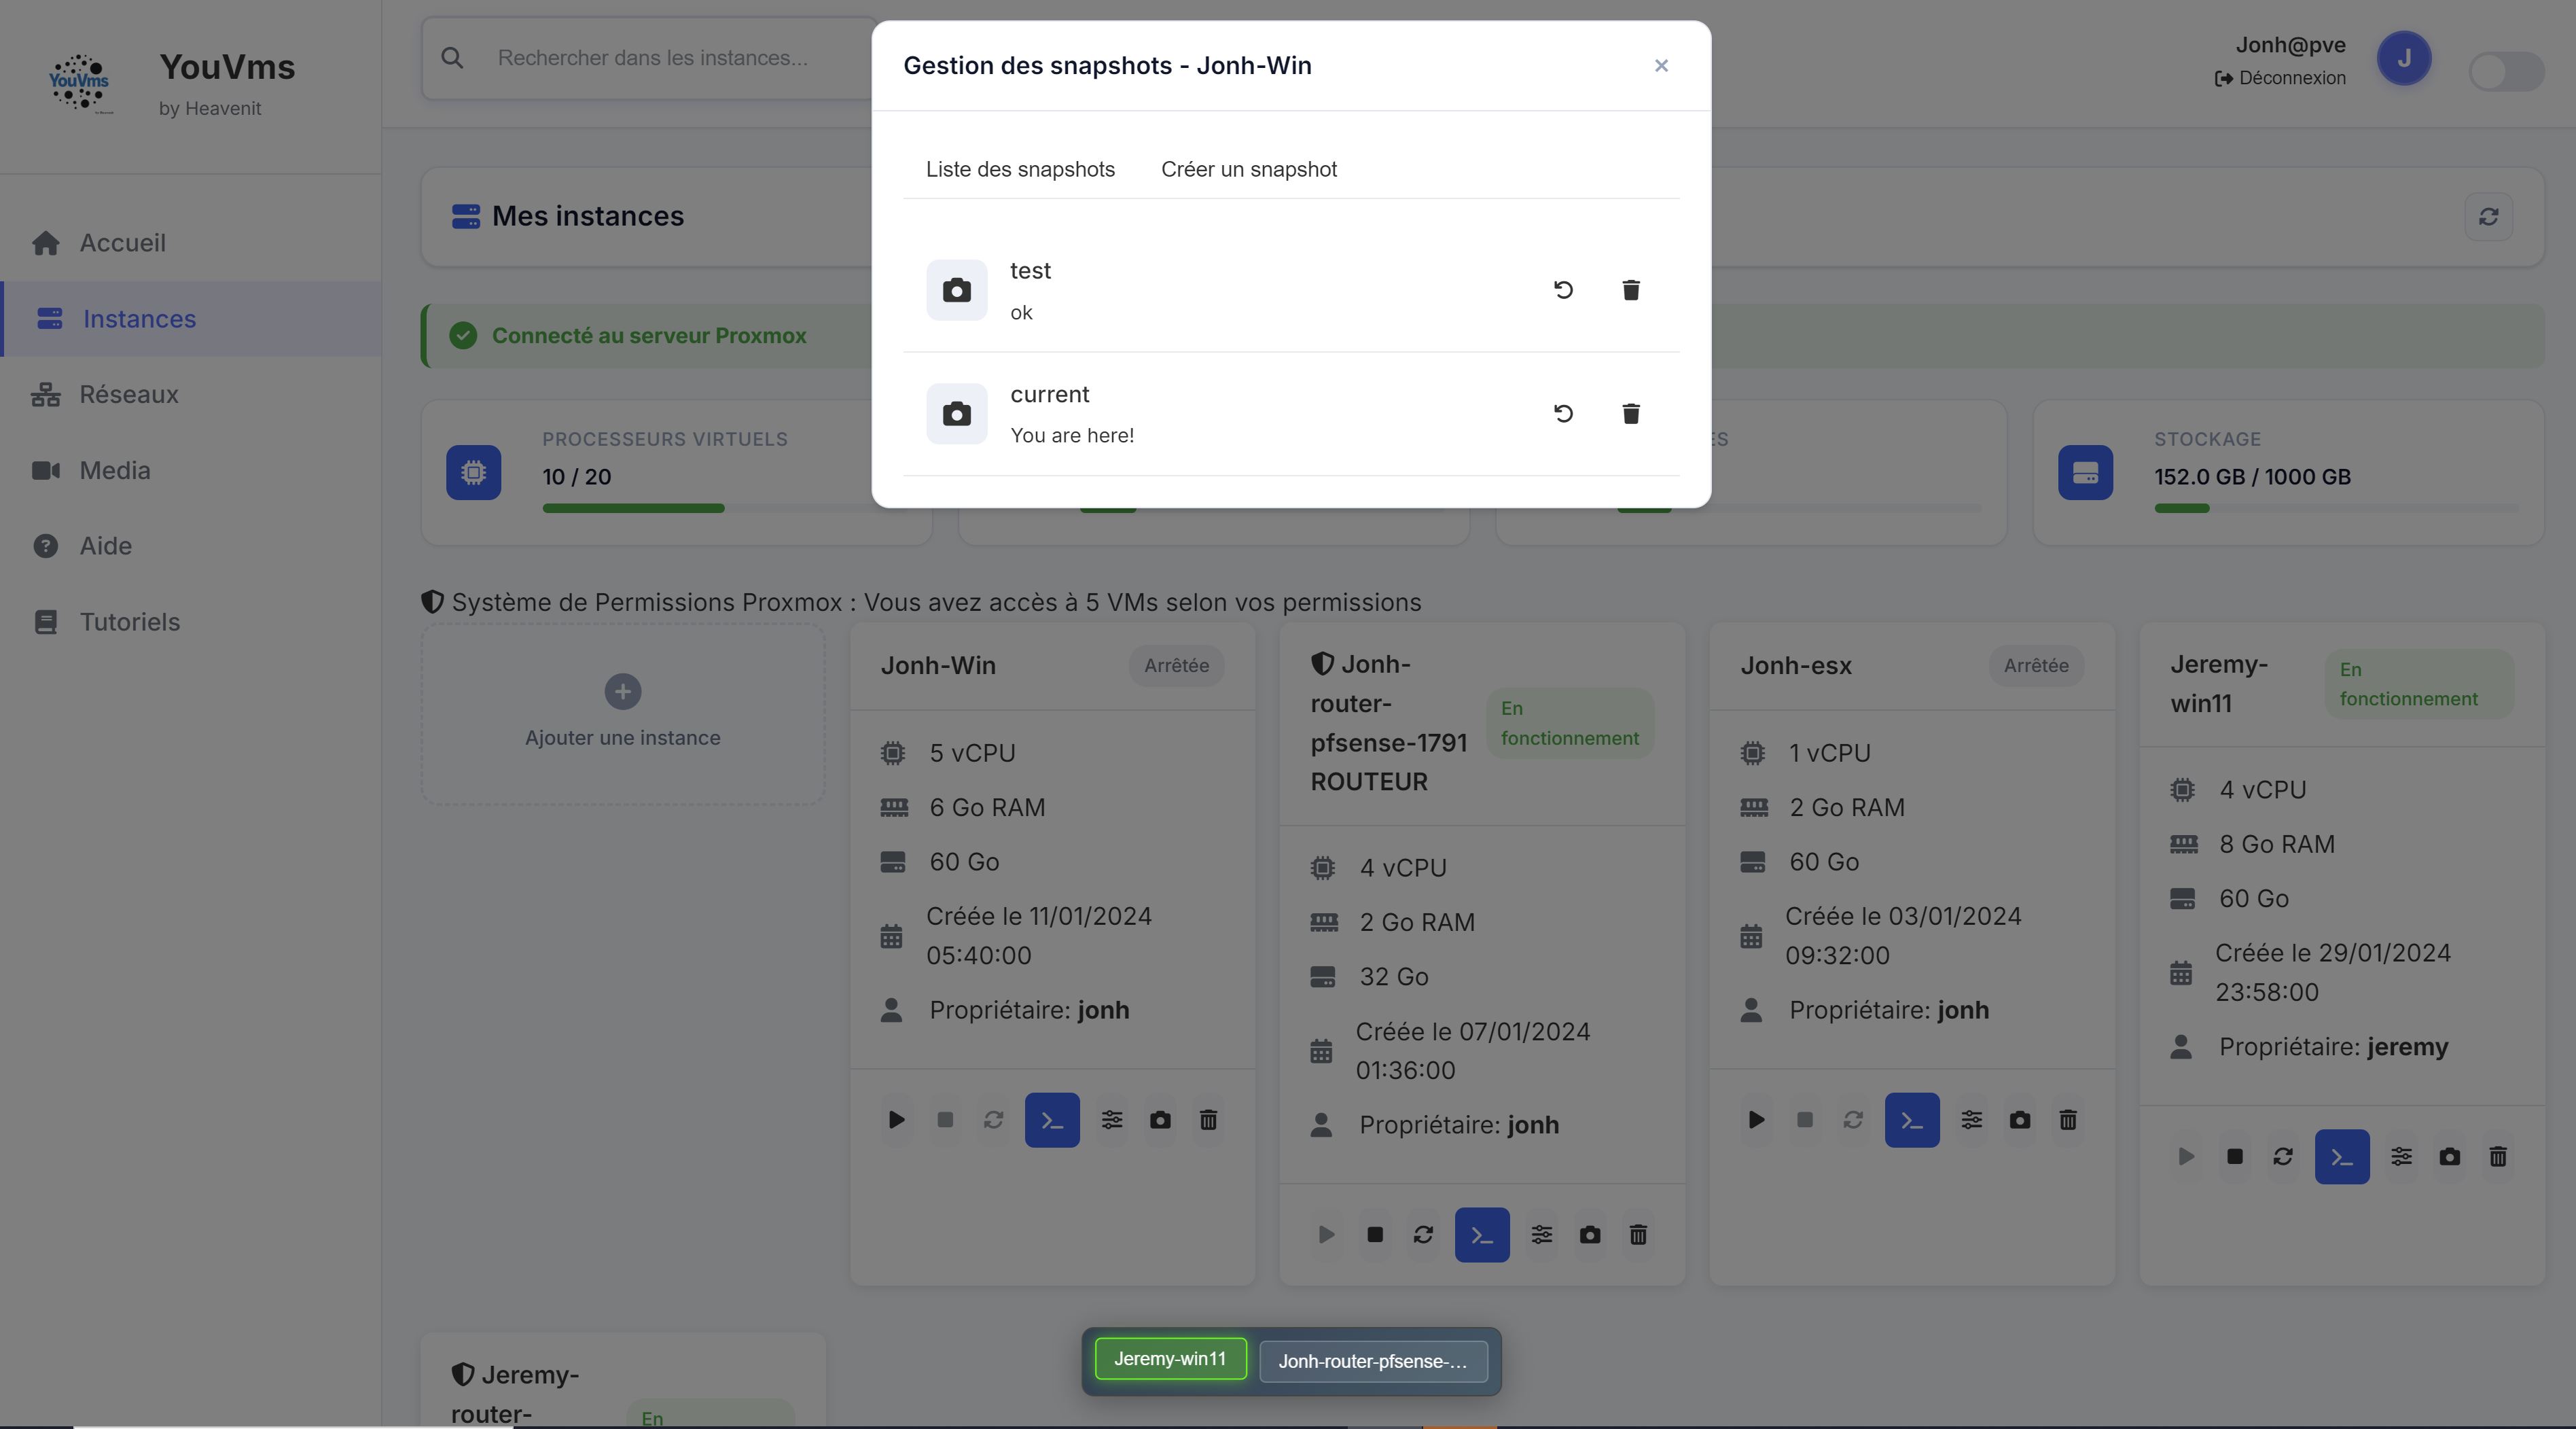
Task: Delete the Jonh-esx instance
Action: pyautogui.click(x=2068, y=1120)
